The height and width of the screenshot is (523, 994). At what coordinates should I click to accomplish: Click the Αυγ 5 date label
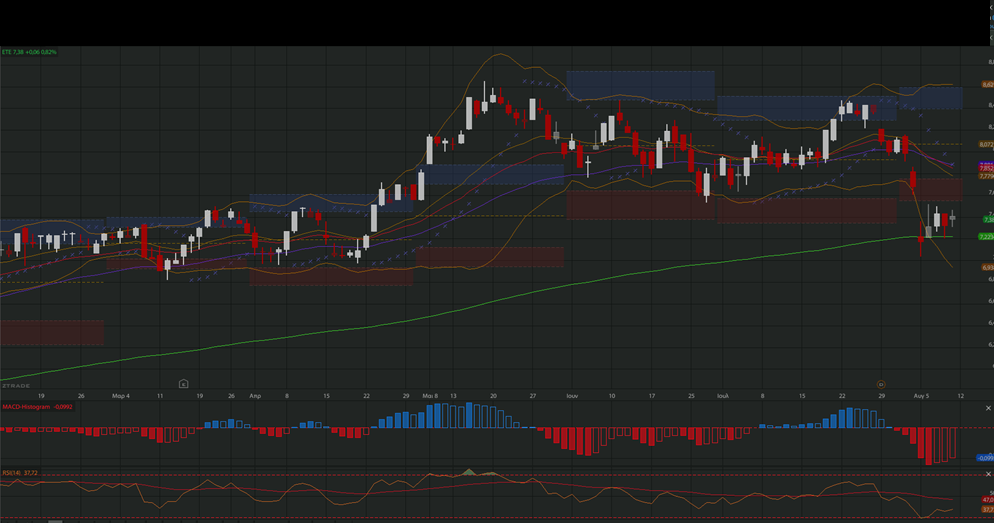click(x=921, y=396)
